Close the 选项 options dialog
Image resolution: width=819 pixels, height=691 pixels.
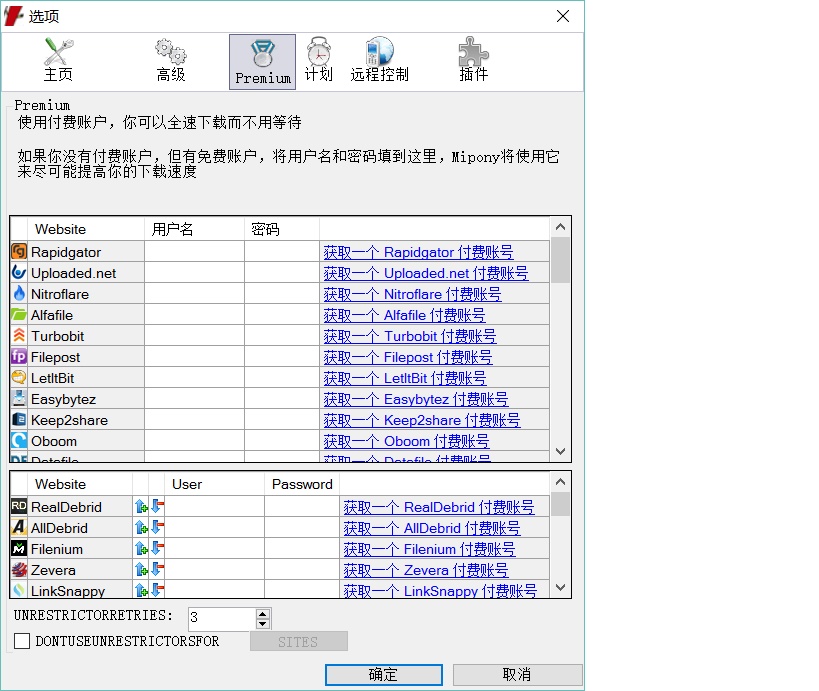563,16
